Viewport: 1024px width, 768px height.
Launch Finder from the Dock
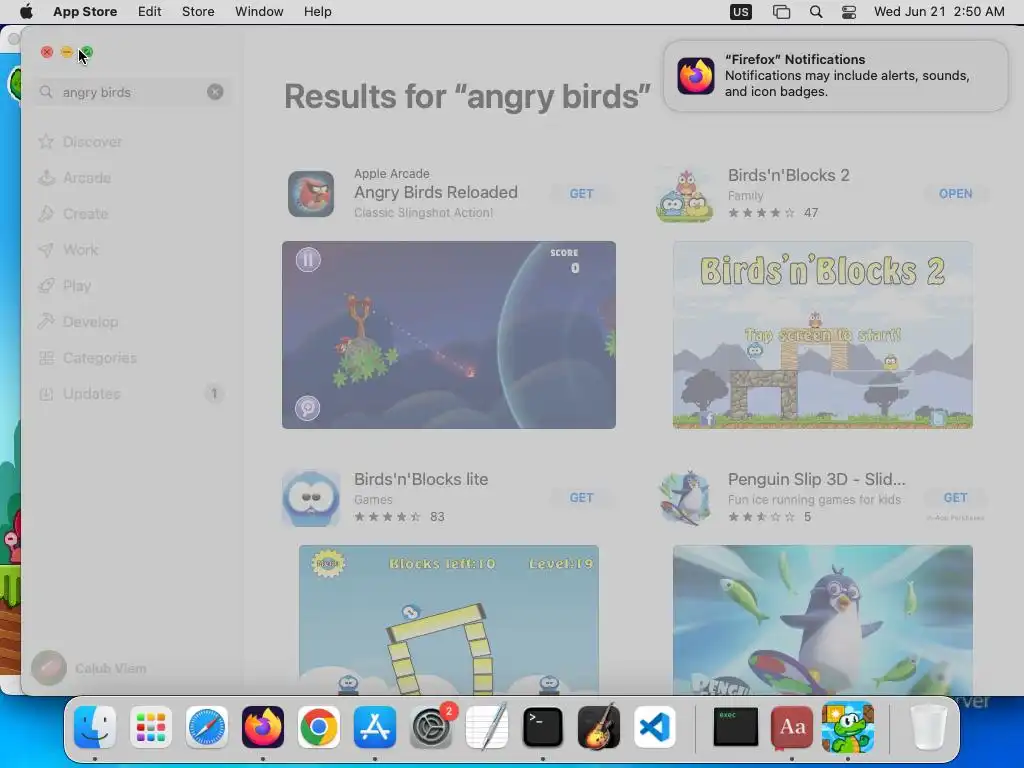point(95,727)
